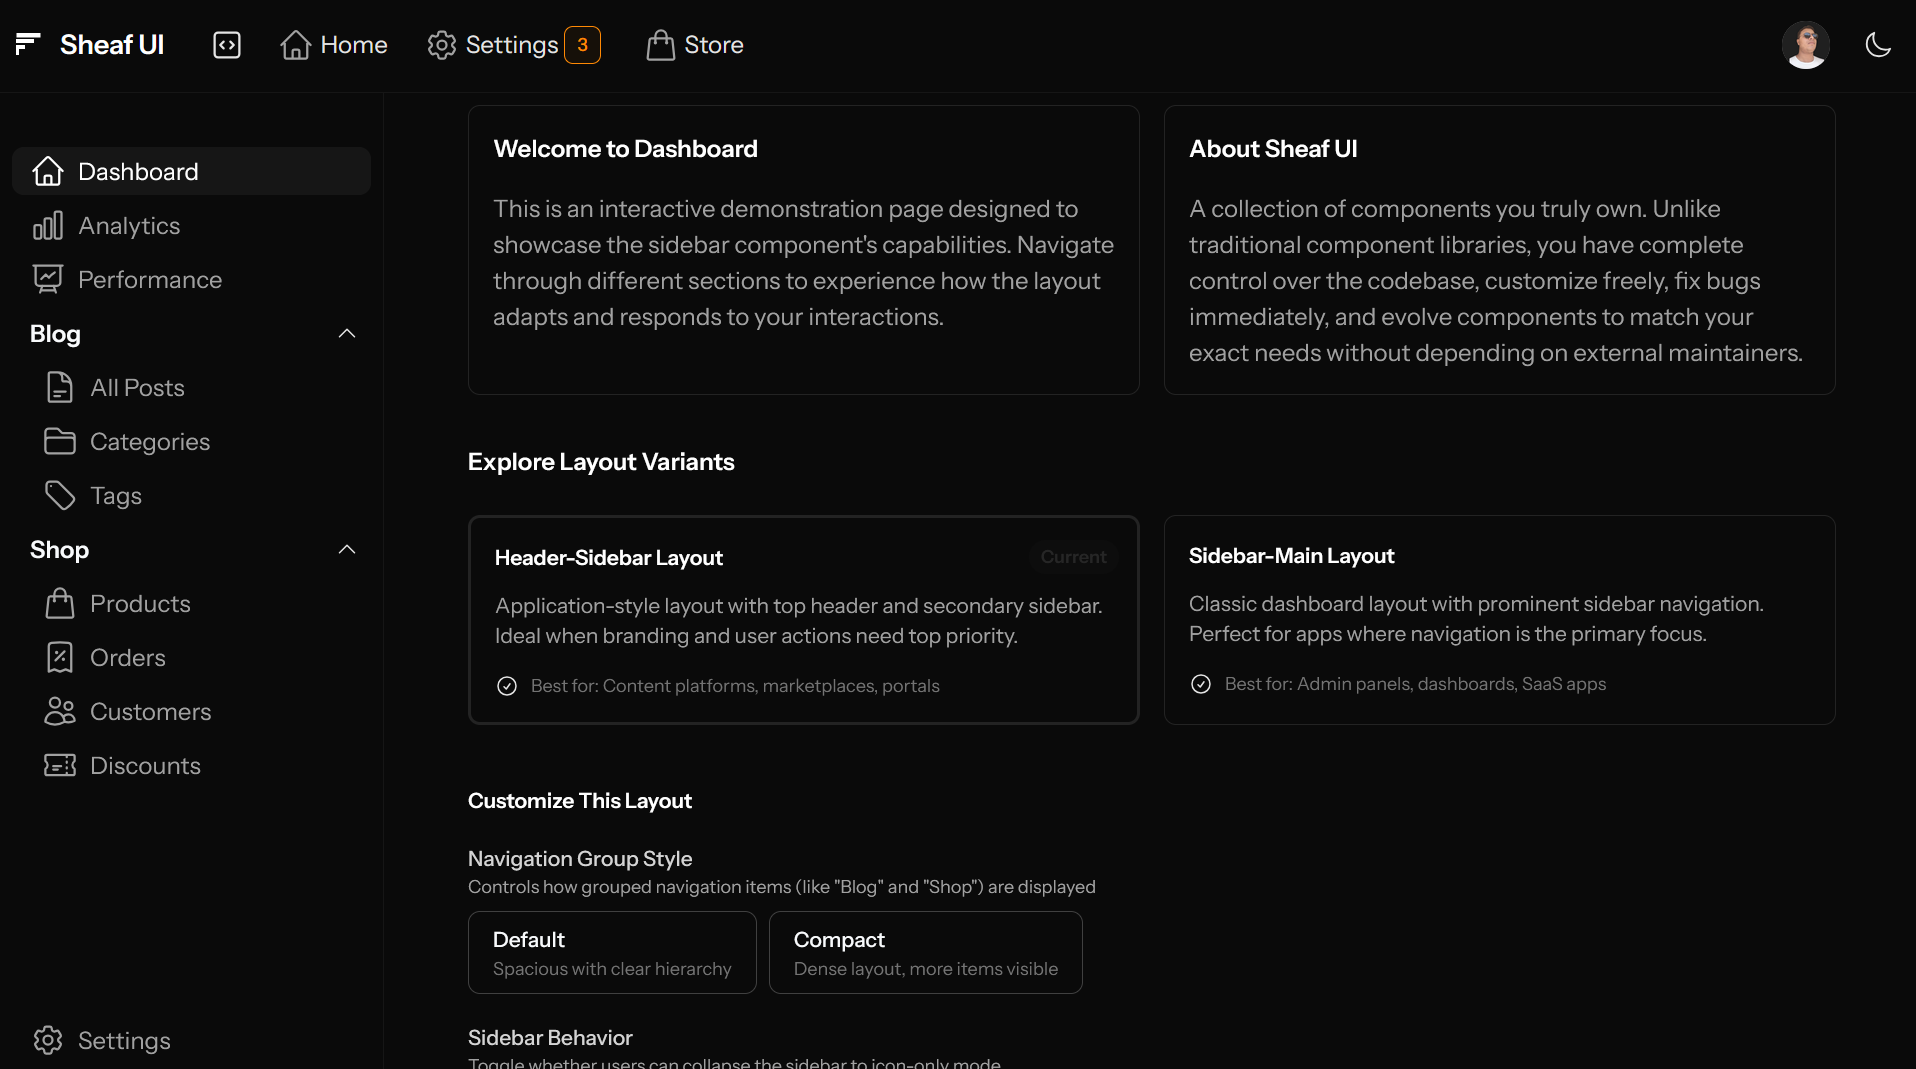This screenshot has height=1069, width=1916.
Task: Open the user avatar profile menu
Action: 1805,45
